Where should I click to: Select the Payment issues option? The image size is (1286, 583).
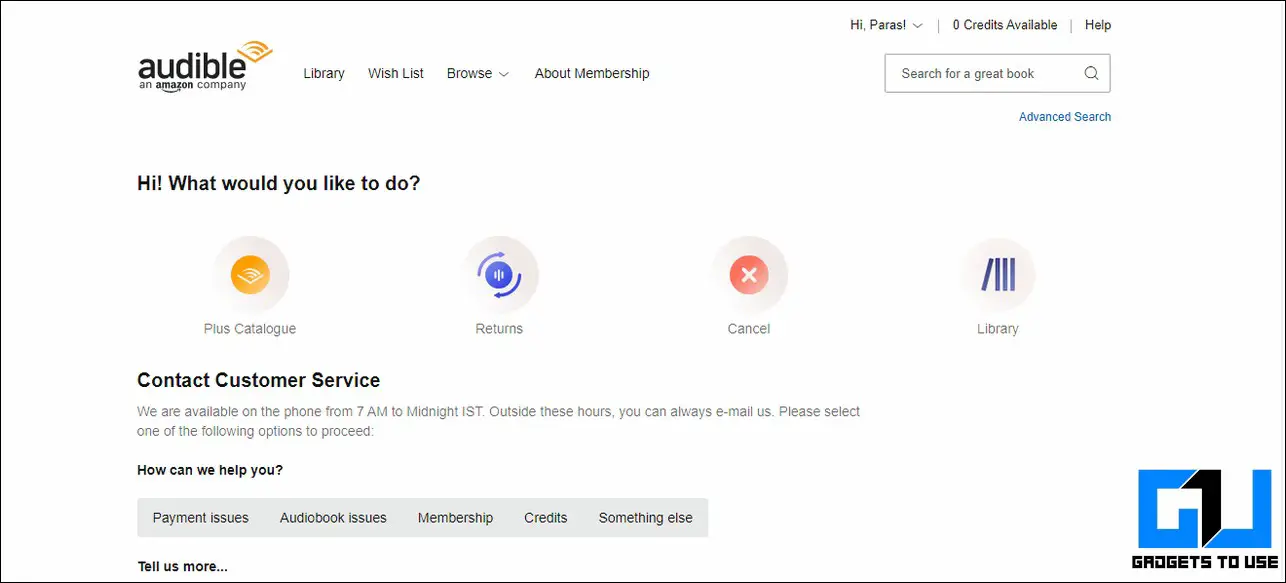(x=201, y=518)
